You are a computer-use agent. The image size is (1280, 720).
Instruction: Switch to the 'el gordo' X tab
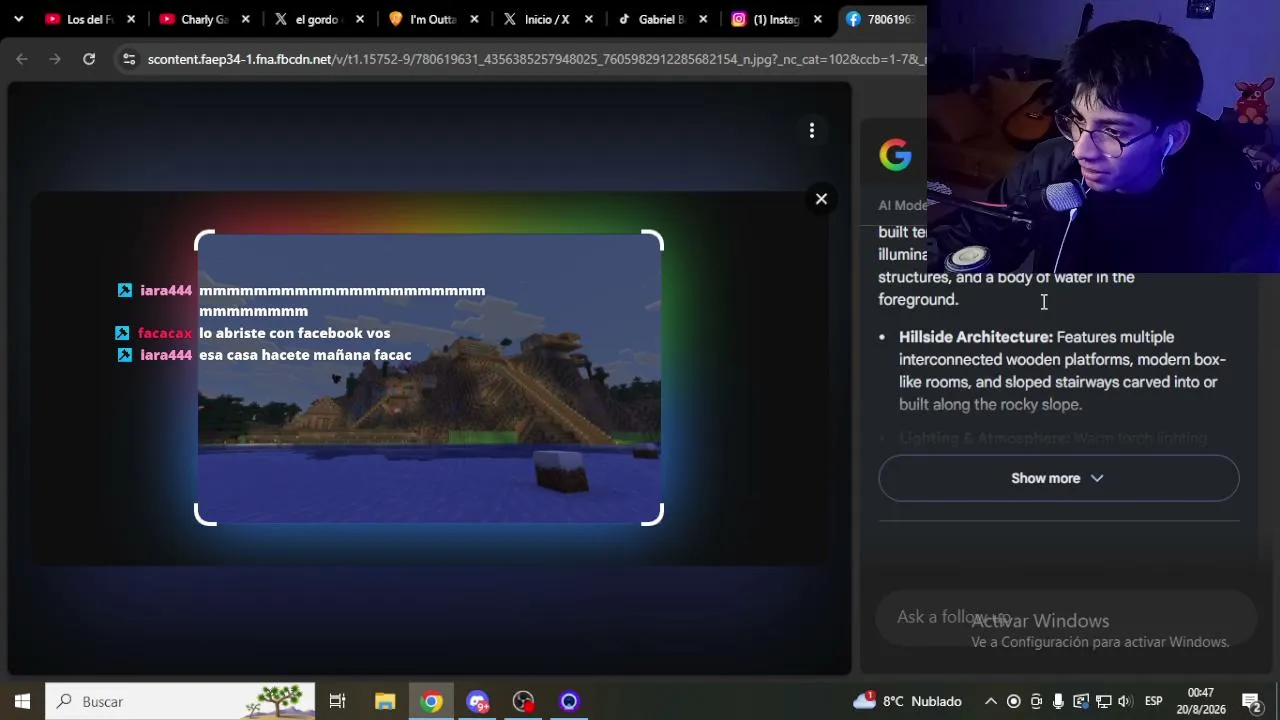(x=317, y=19)
